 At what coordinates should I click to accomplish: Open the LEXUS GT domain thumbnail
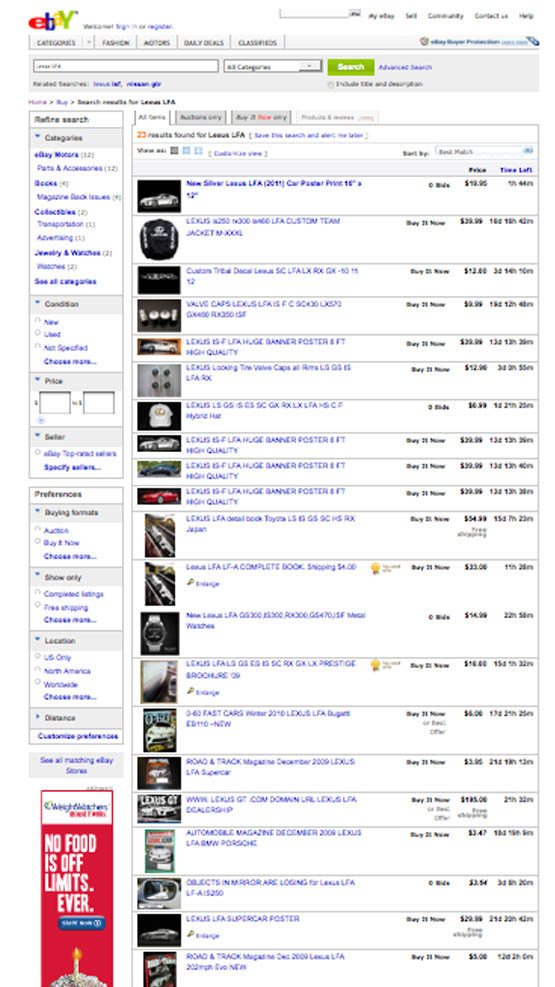coord(159,809)
